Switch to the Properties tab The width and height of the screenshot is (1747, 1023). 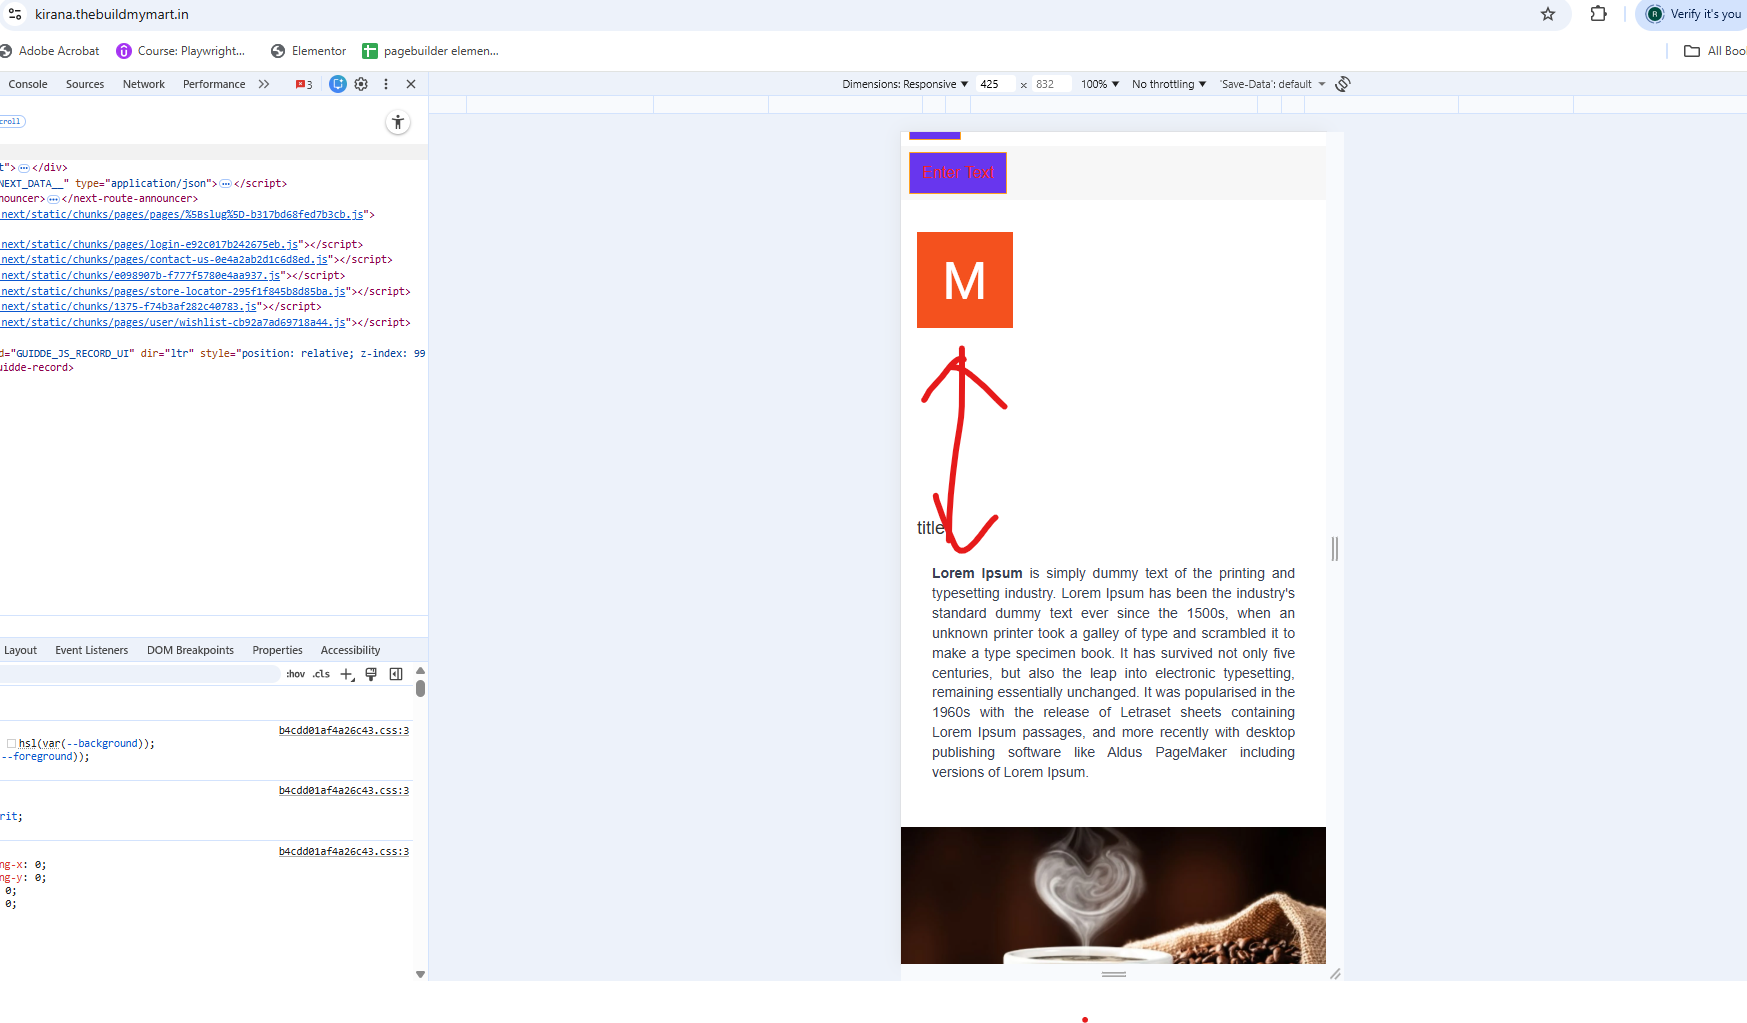point(277,650)
